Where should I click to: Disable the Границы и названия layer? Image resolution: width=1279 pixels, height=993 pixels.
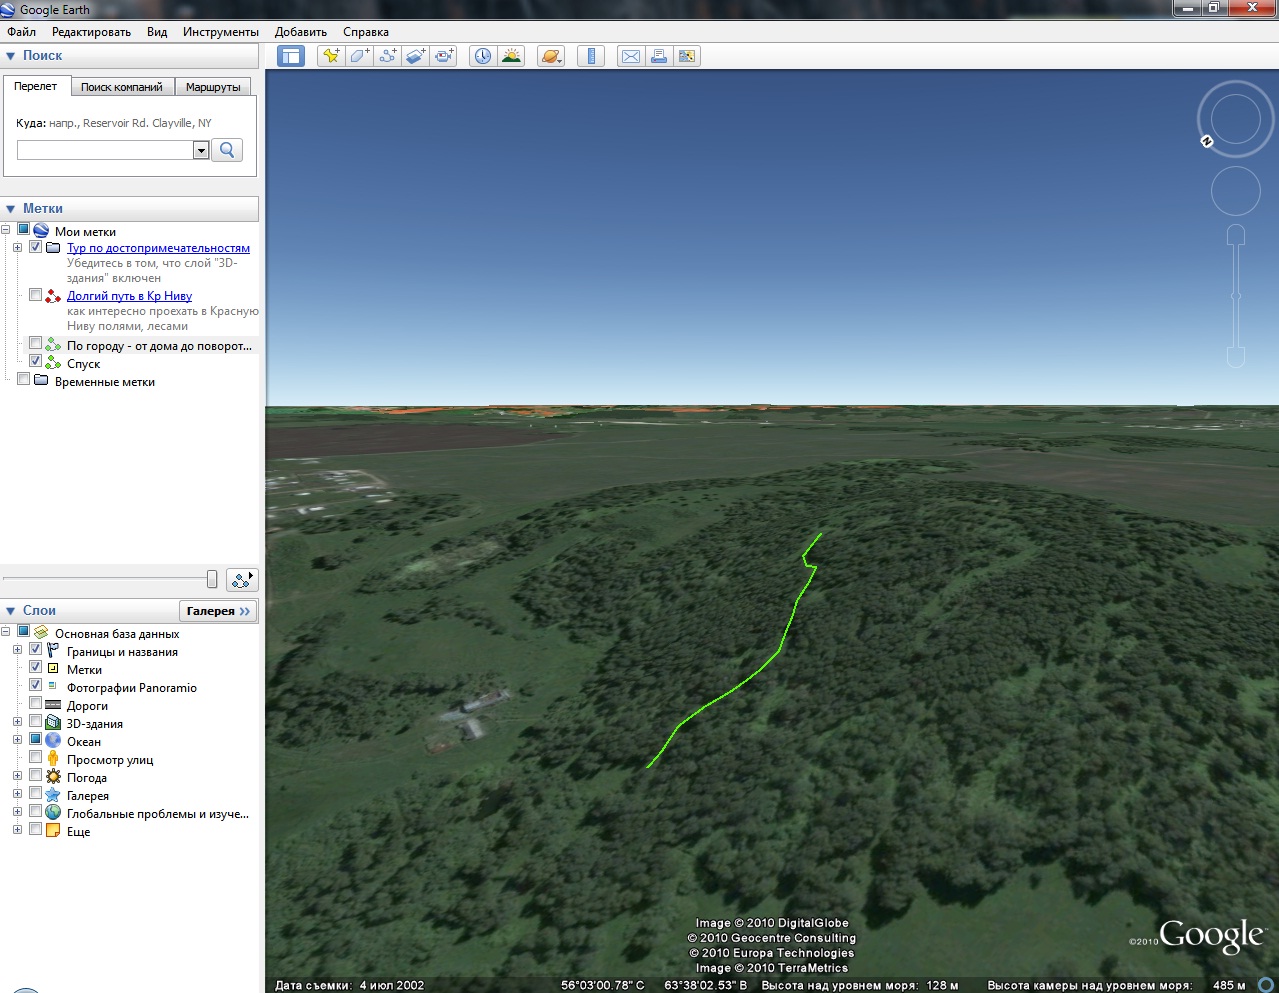[36, 649]
